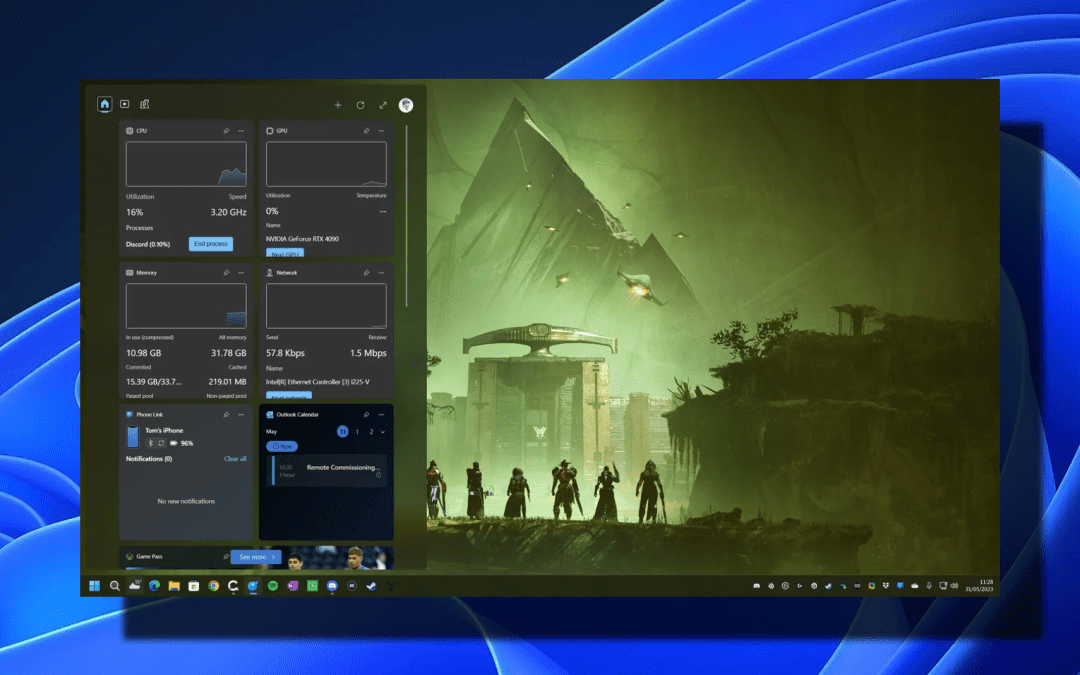Switch to the Watch video tab
Viewport: 1080px width, 675px height.
point(125,104)
